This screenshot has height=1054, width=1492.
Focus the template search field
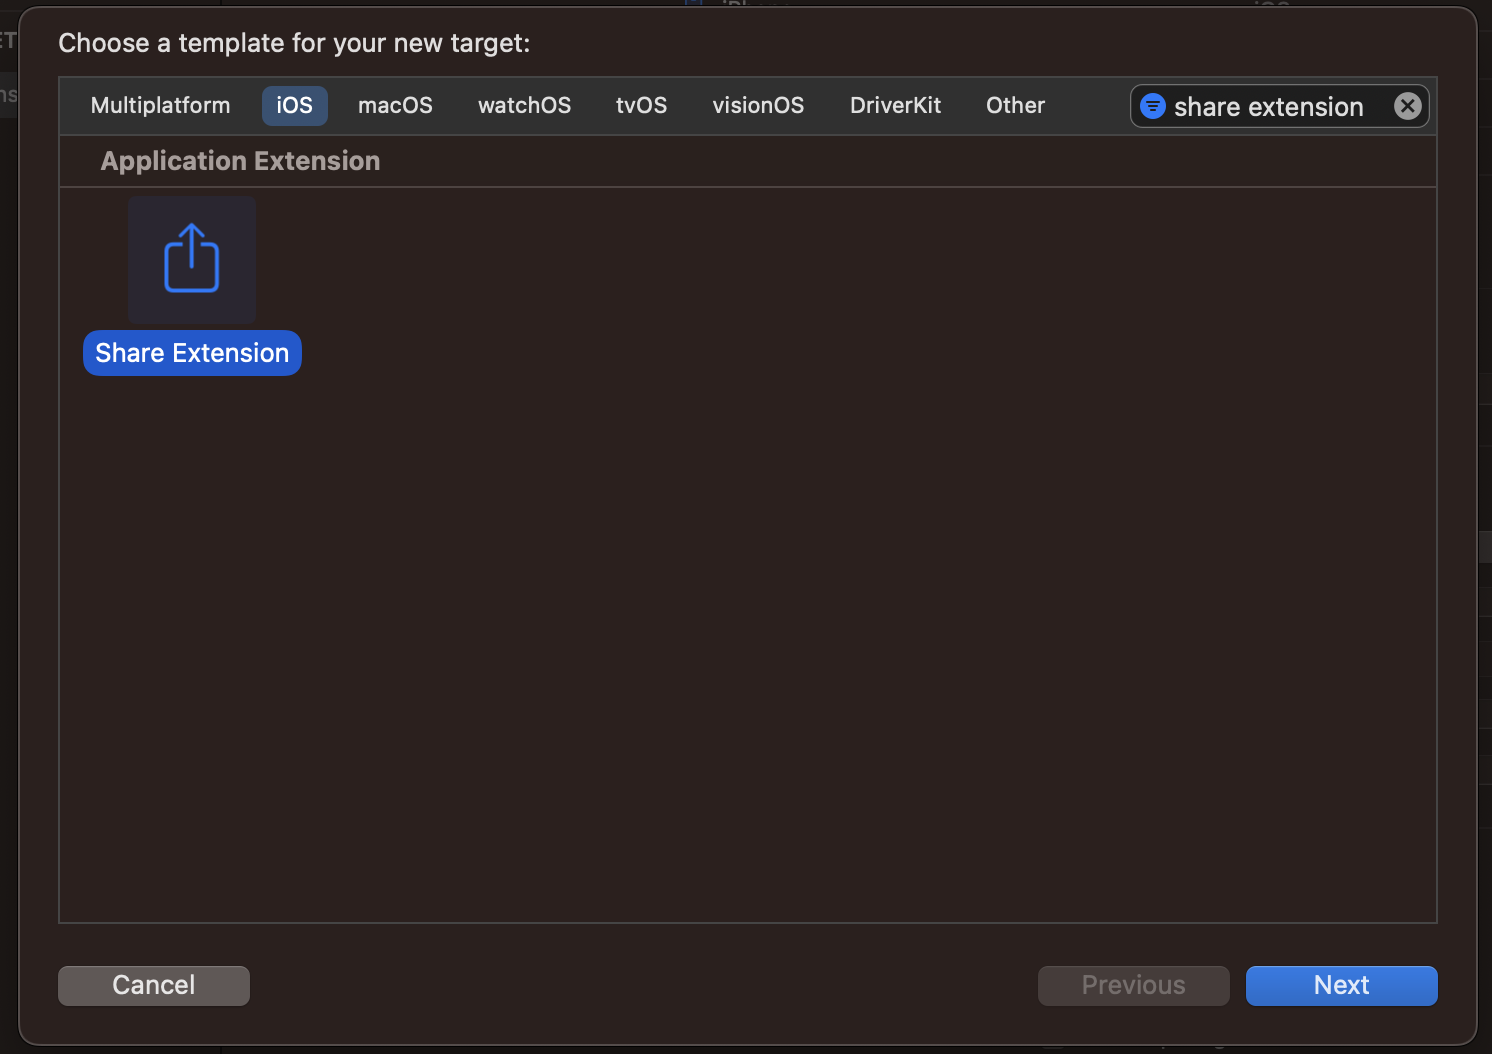[x=1279, y=106]
